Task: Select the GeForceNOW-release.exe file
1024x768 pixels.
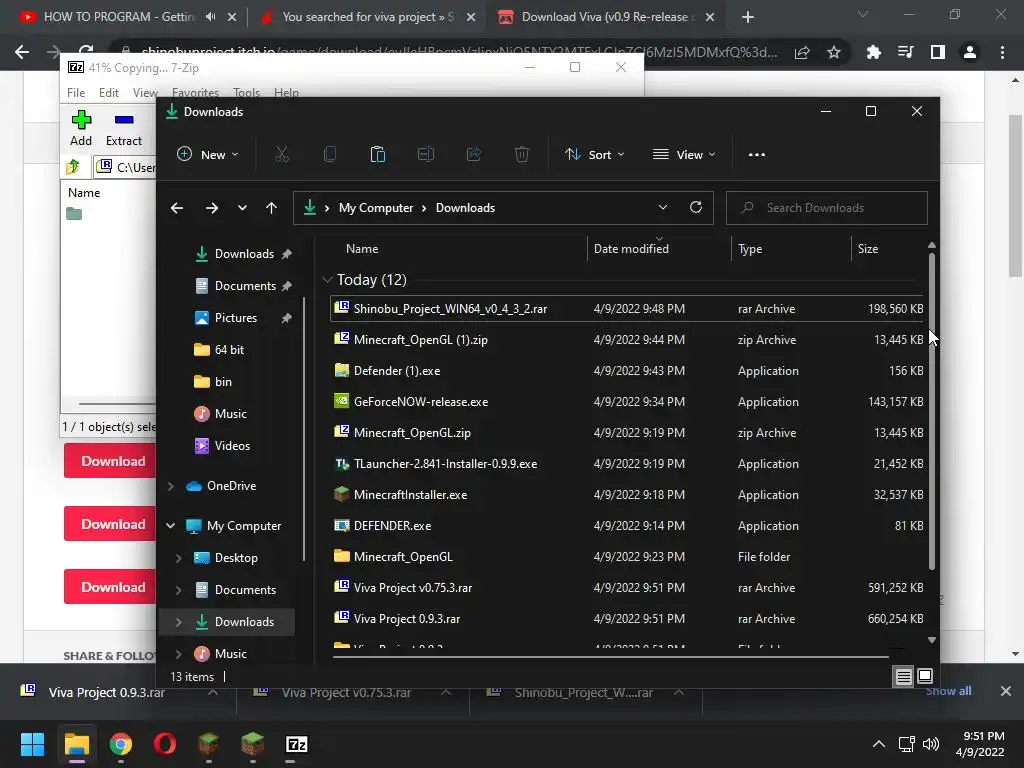Action: point(627,402)
